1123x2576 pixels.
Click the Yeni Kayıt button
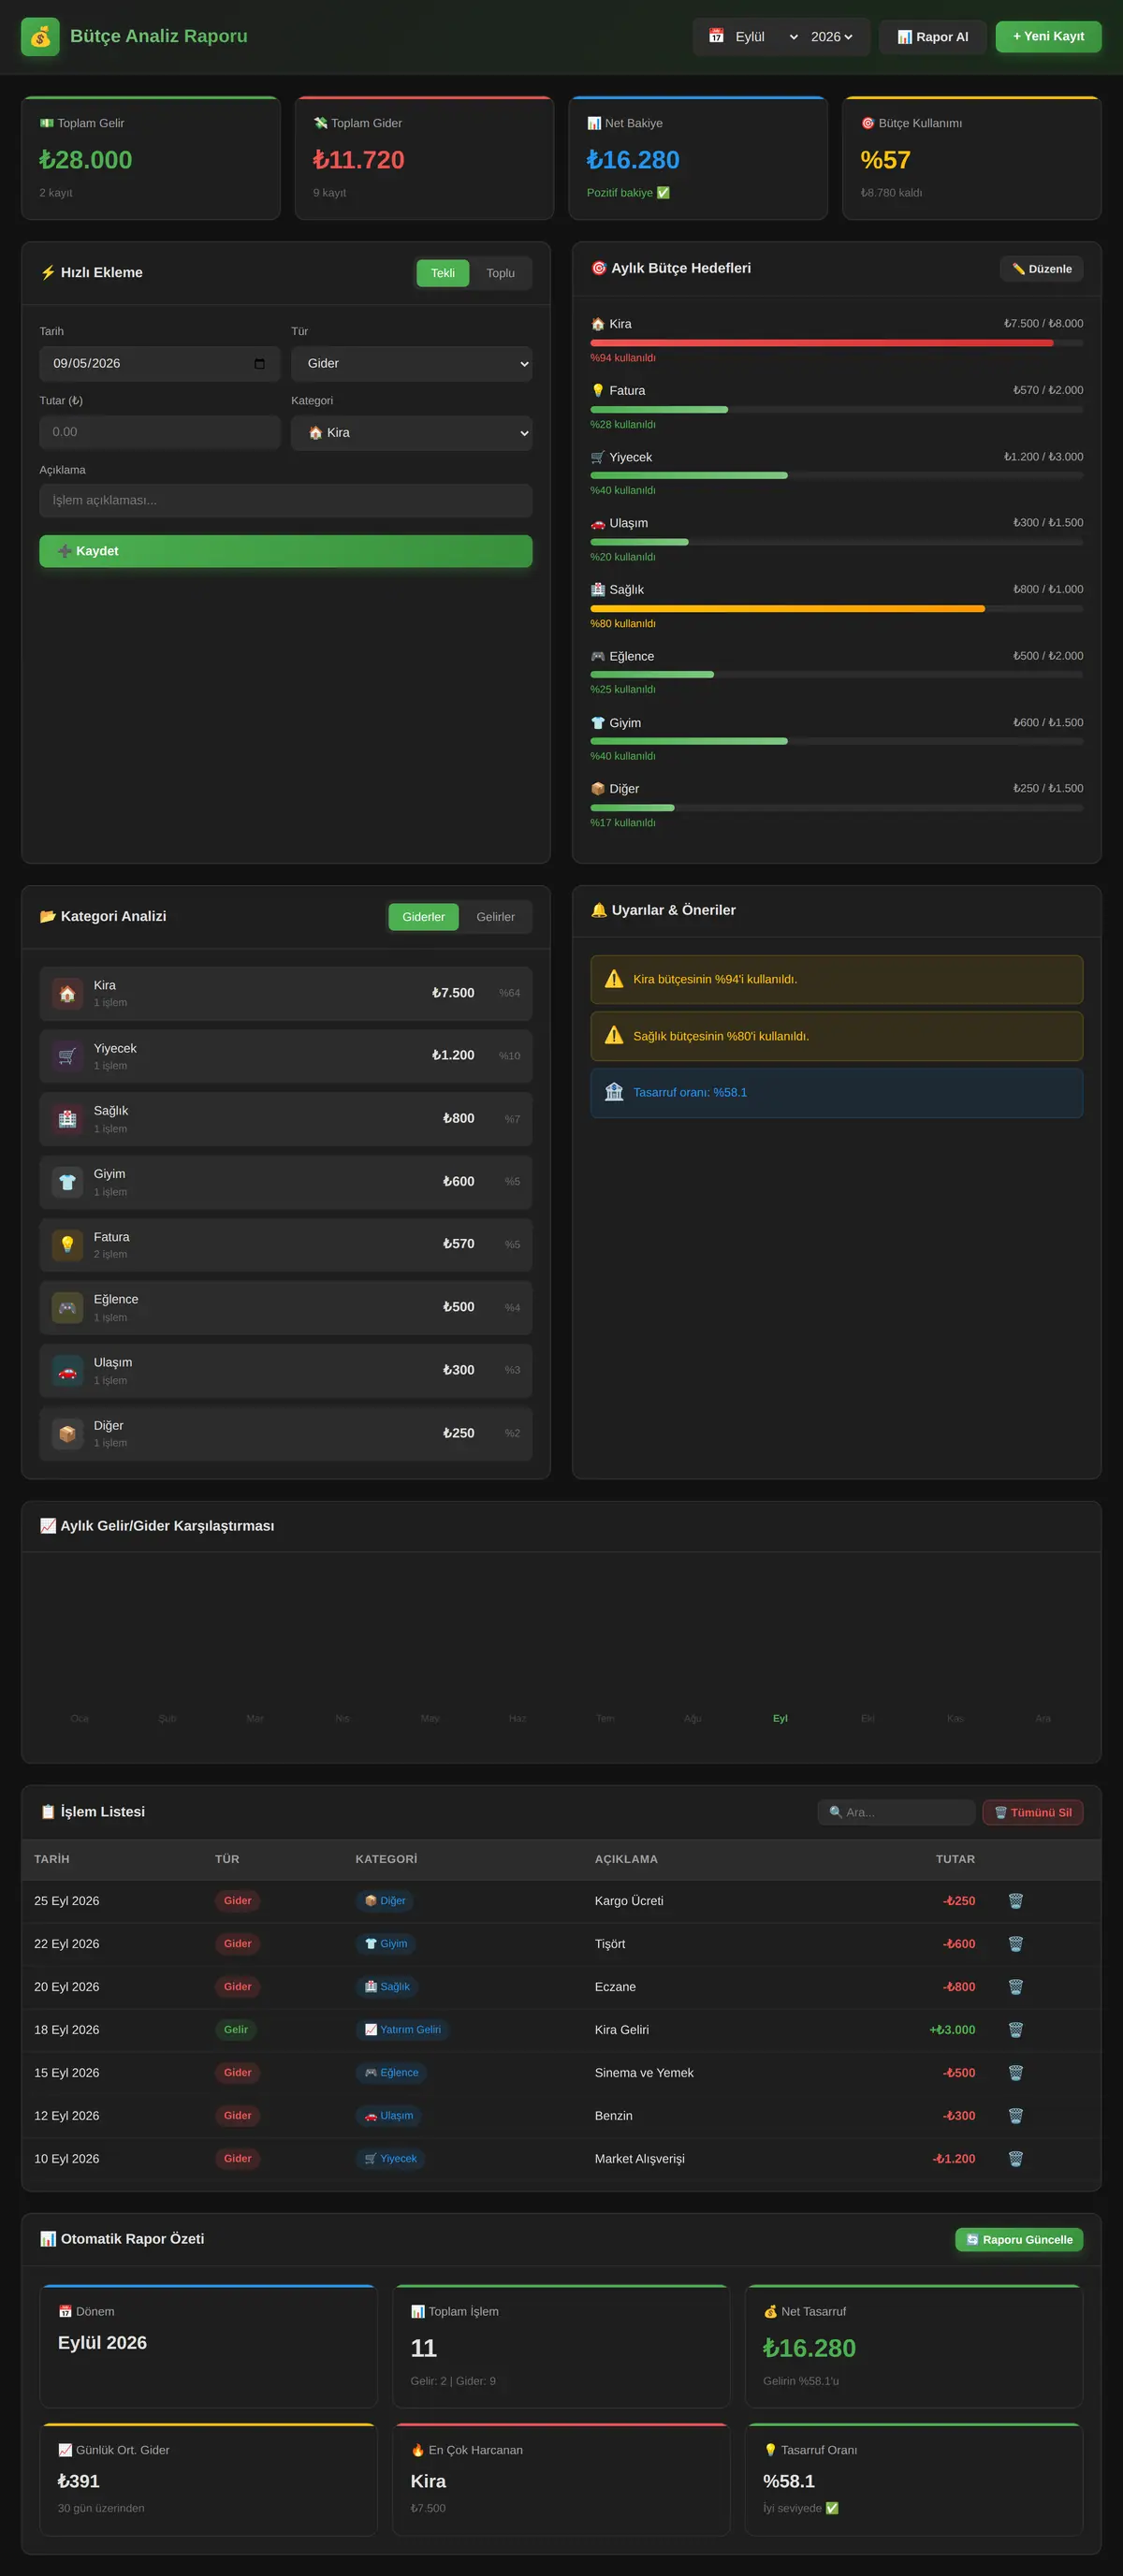pos(1048,36)
